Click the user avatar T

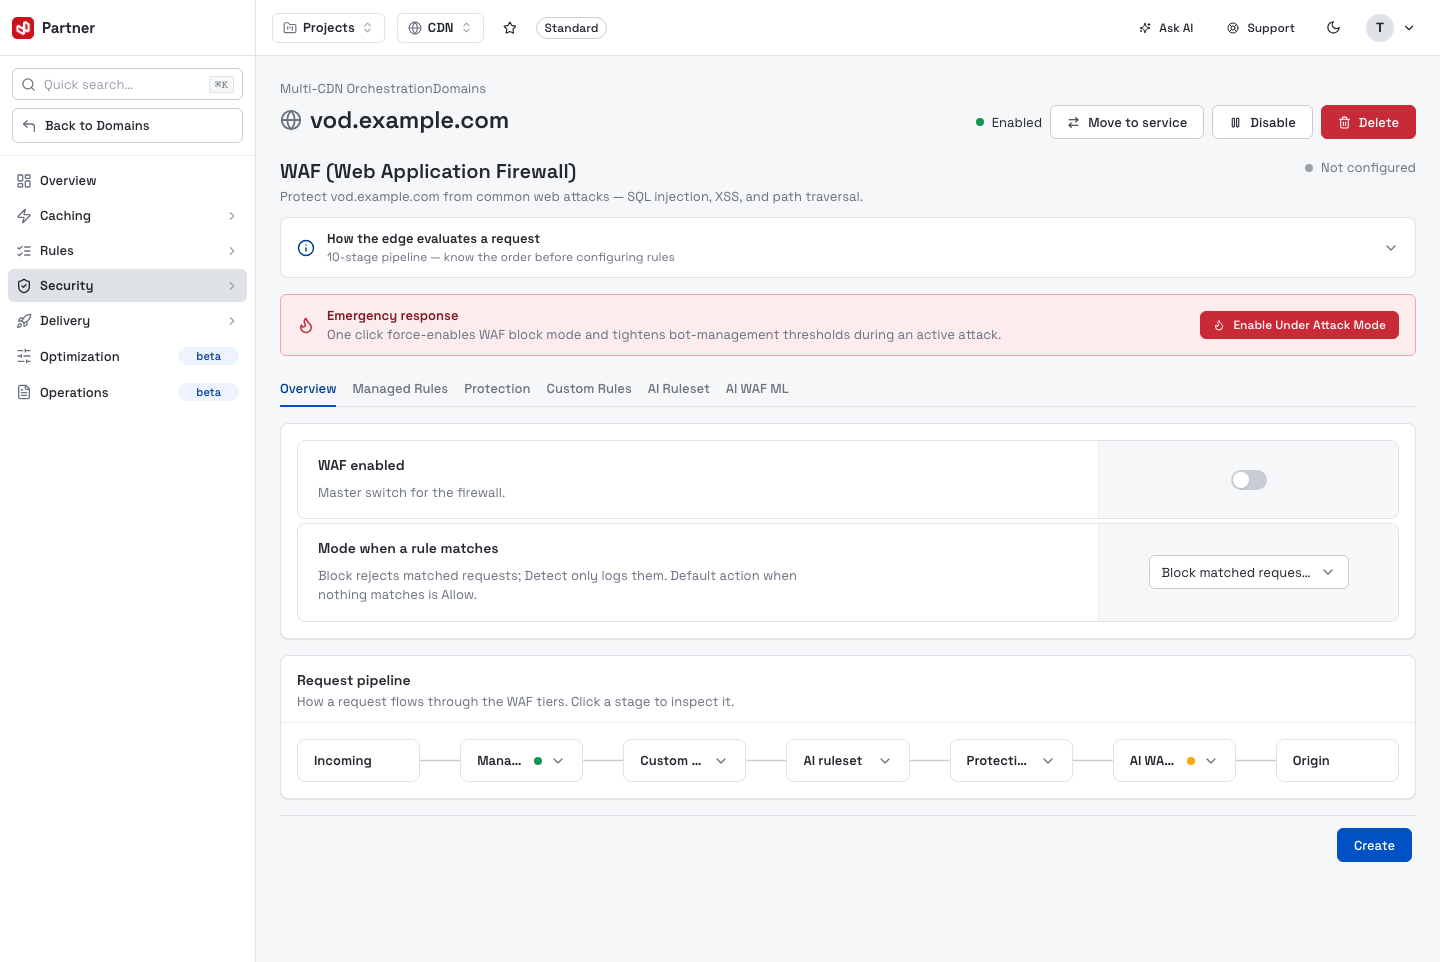coord(1380,28)
